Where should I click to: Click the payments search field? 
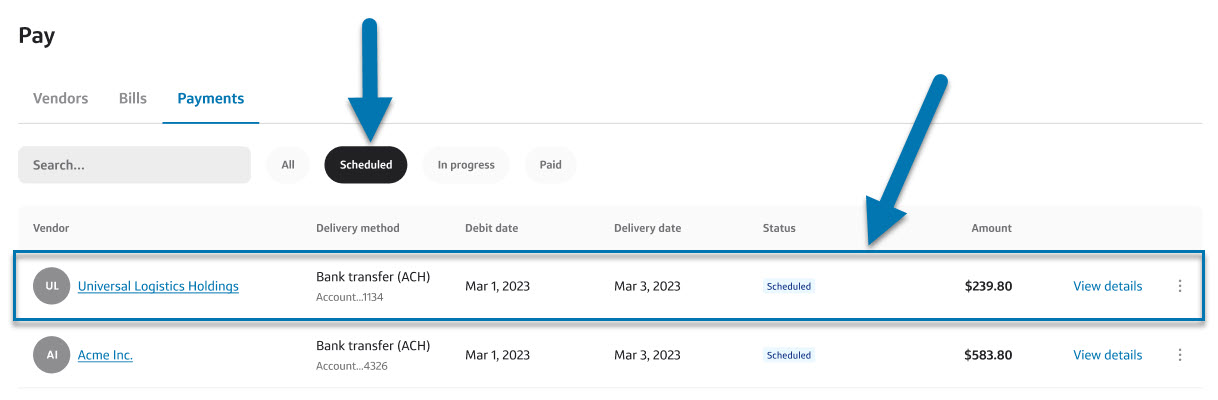coord(134,165)
